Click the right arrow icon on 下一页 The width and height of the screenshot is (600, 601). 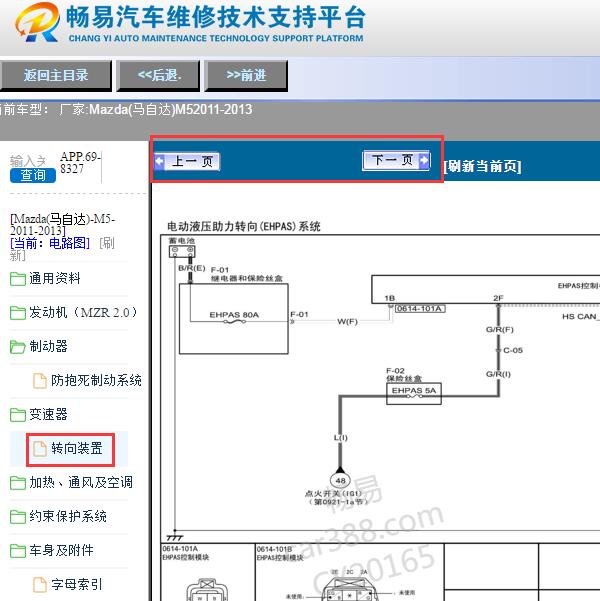424,160
